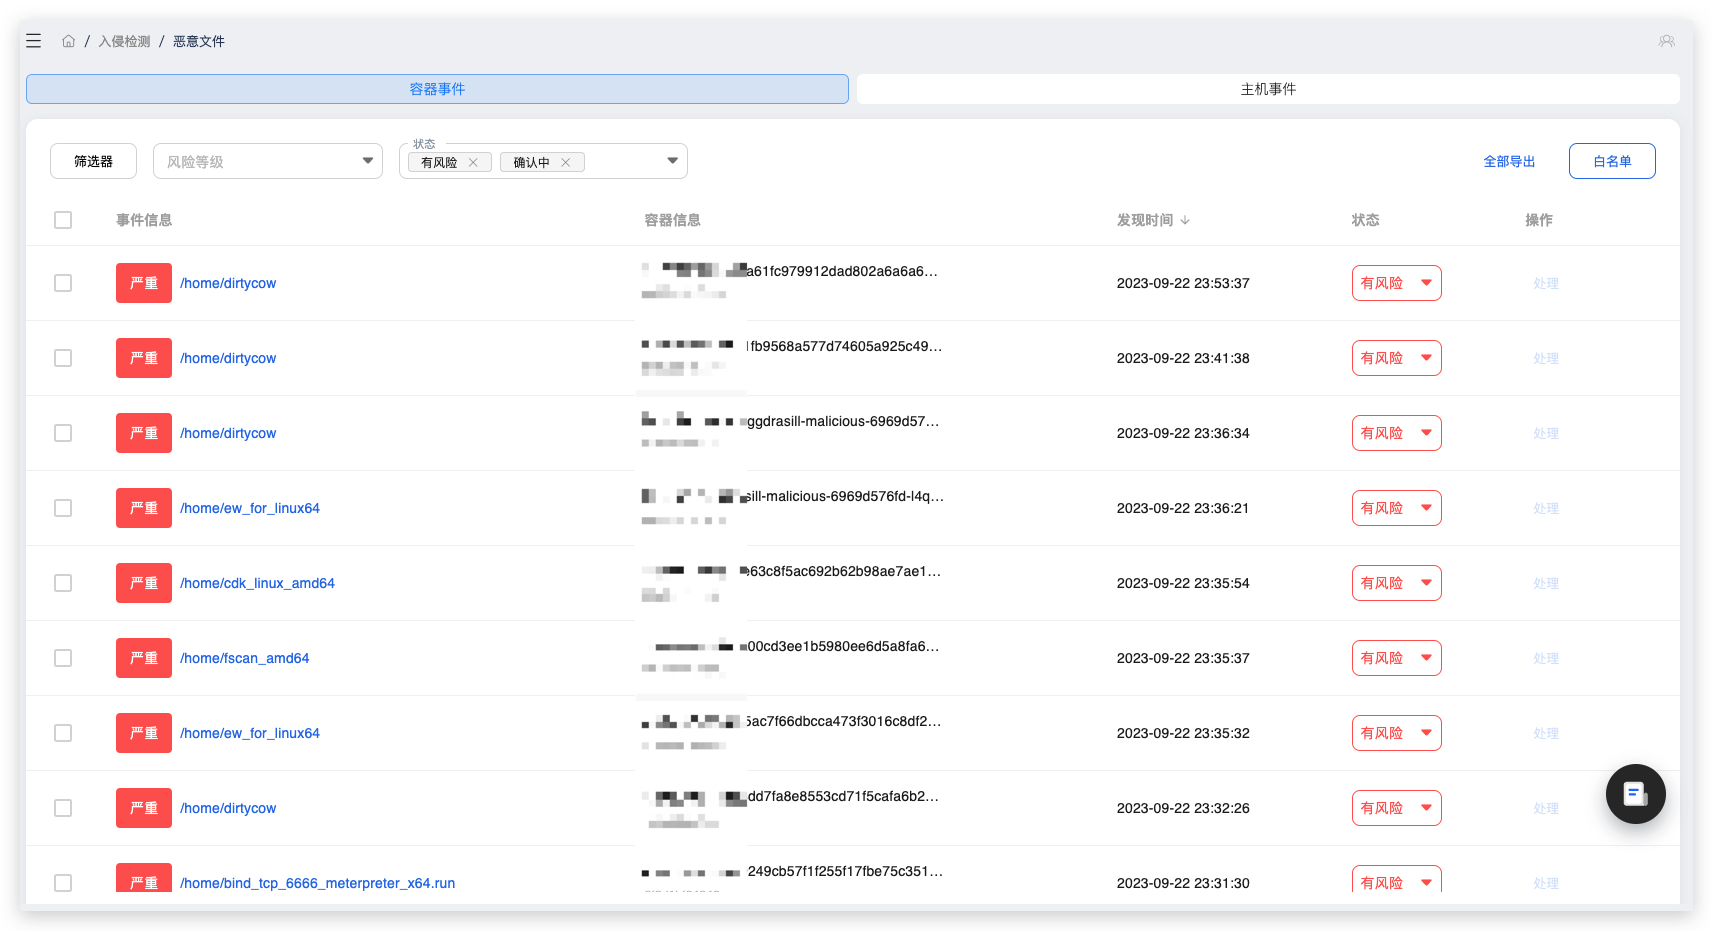This screenshot has height=931, width=1713.
Task: Remove the 确认中 status filter chip
Action: [x=565, y=162]
